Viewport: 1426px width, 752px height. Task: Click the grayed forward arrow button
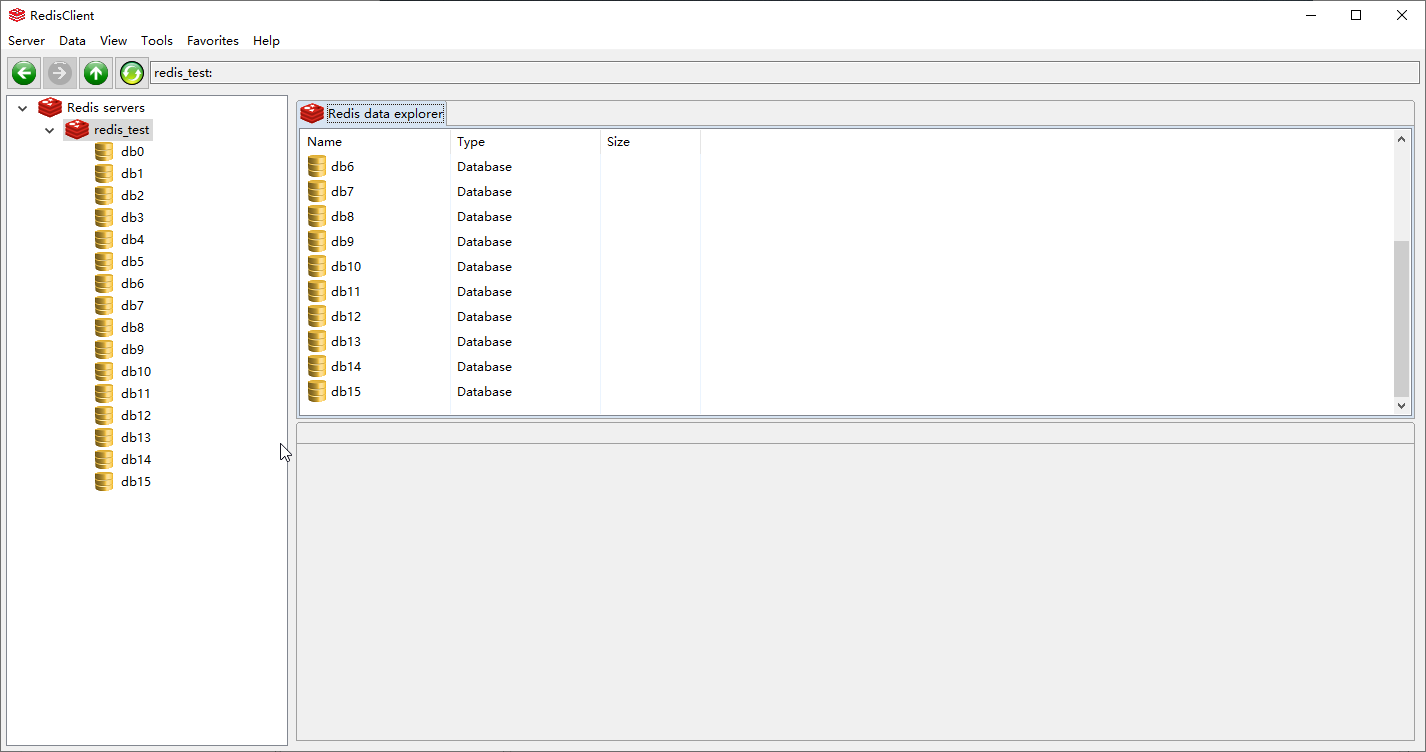click(x=60, y=73)
